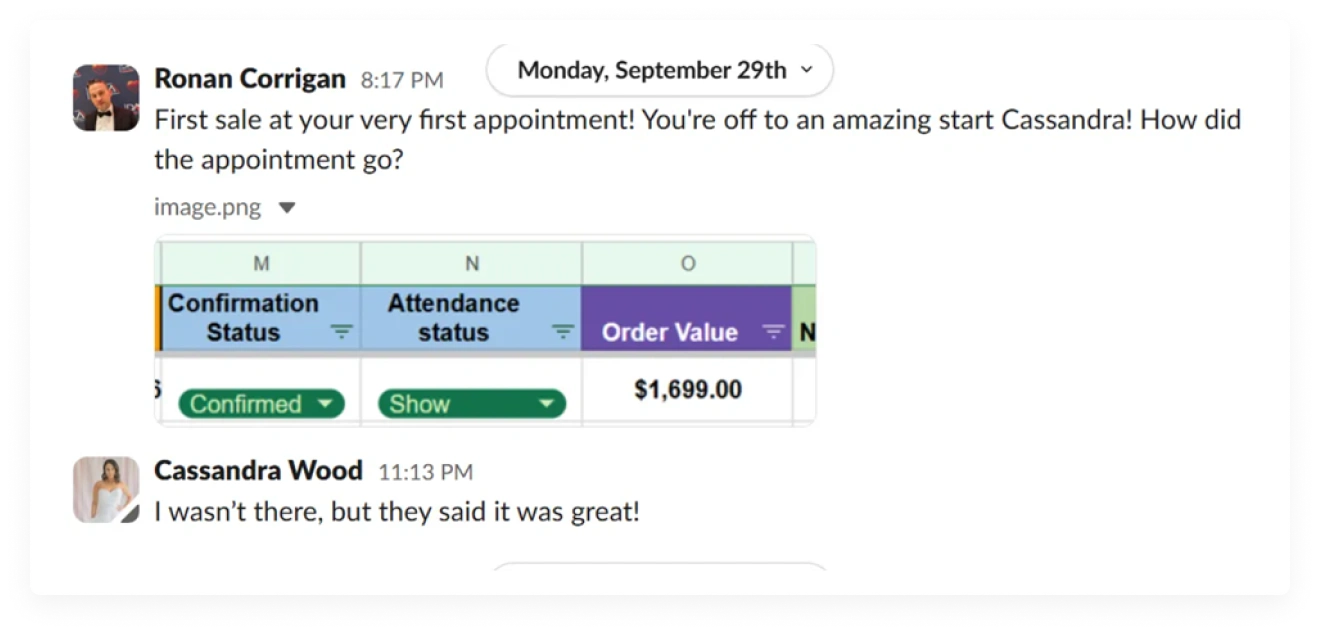Select column M header in spreadsheet
The width and height of the screenshot is (1320, 635).
[261, 263]
